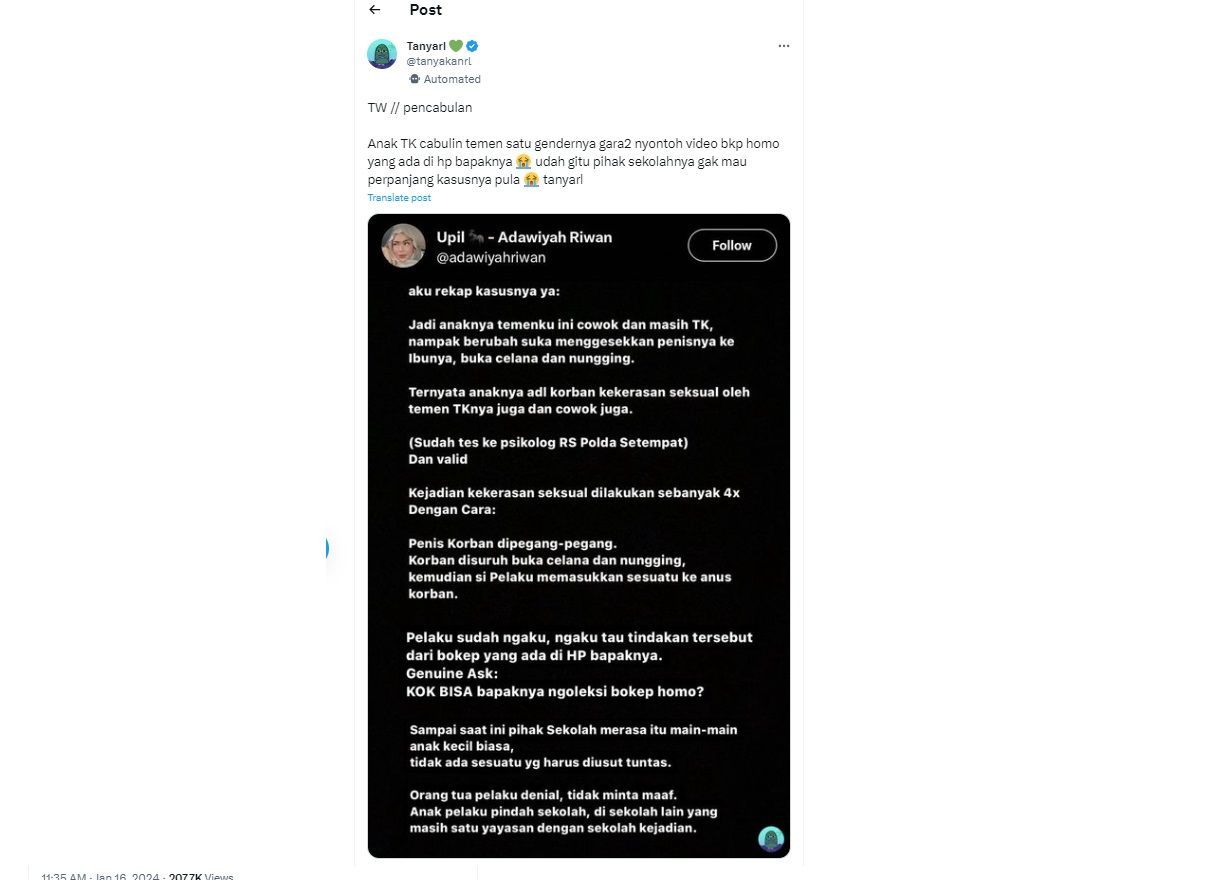Open the 11:35 AM Jan 16 timestamp
1224x880 pixels.
(x=101, y=877)
